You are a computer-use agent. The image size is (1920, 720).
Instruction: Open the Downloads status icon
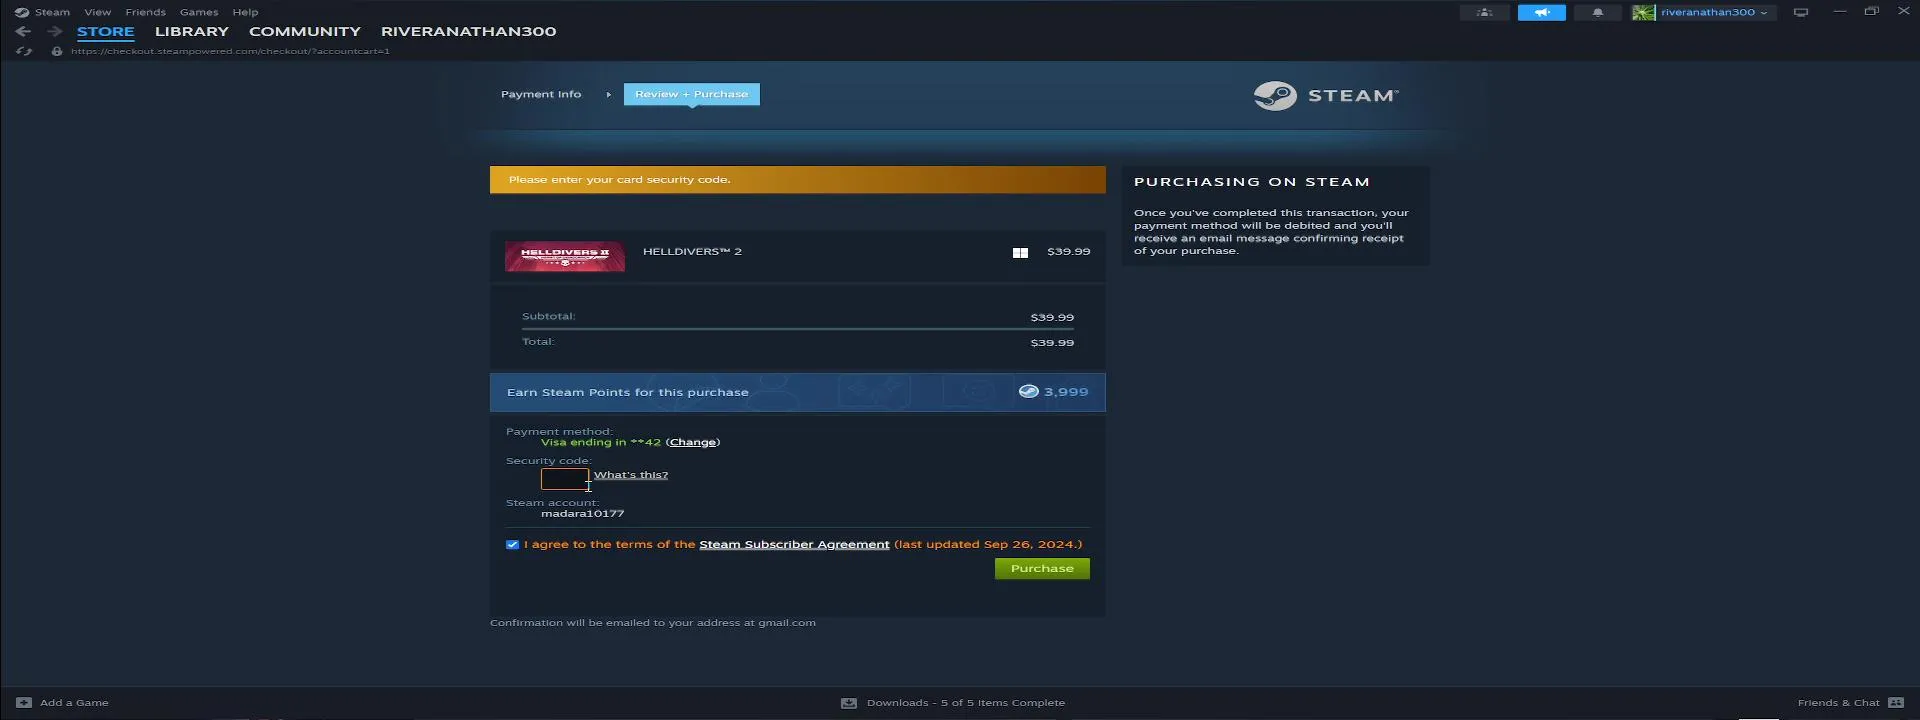coord(849,703)
